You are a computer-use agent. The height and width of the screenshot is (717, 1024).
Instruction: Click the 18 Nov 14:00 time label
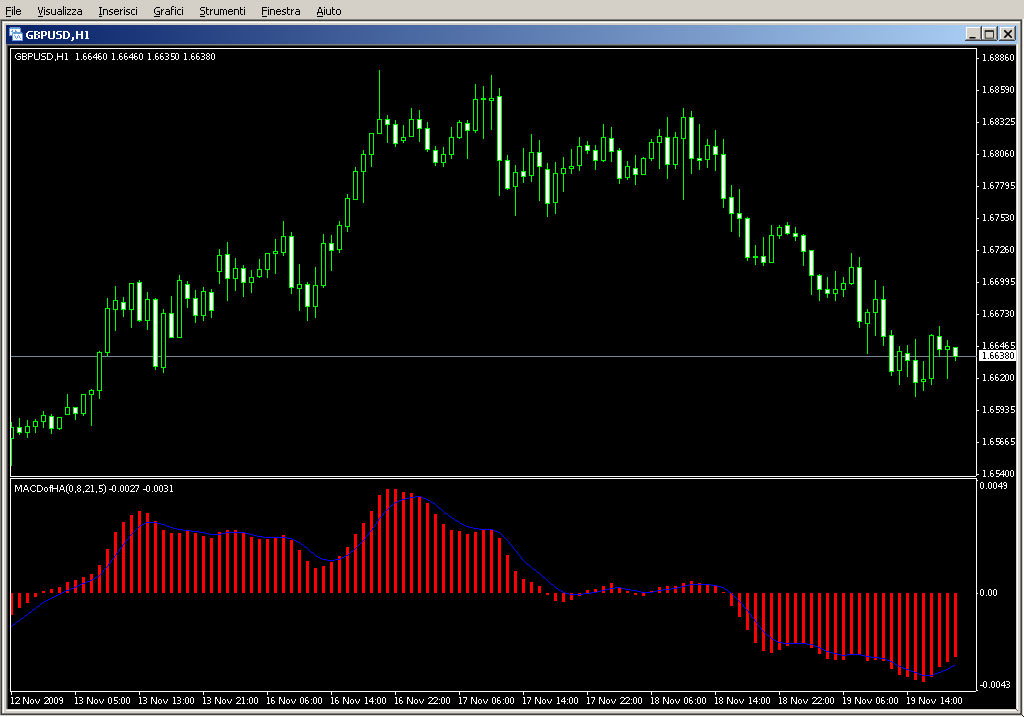click(742, 701)
